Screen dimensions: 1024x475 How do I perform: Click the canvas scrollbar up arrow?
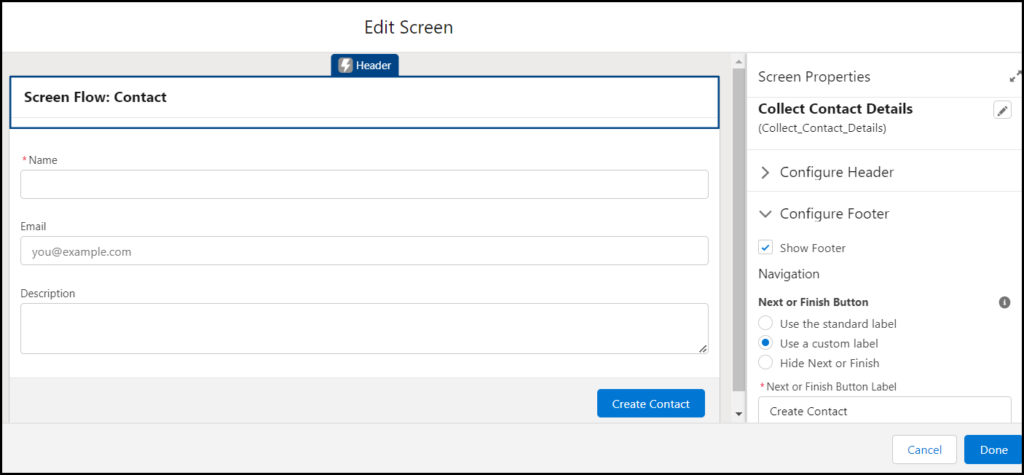point(739,62)
